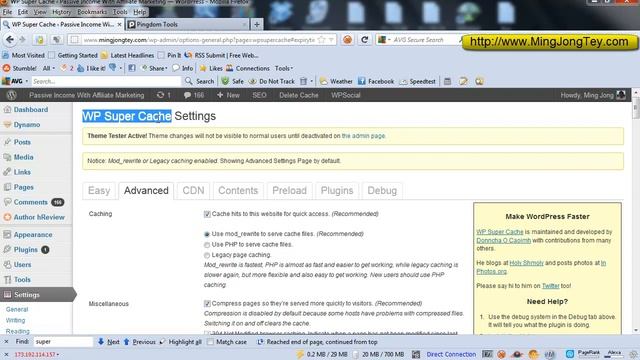Screen dimensions: 640x360
Task: Go back with browser back arrow
Action: (10, 40)
